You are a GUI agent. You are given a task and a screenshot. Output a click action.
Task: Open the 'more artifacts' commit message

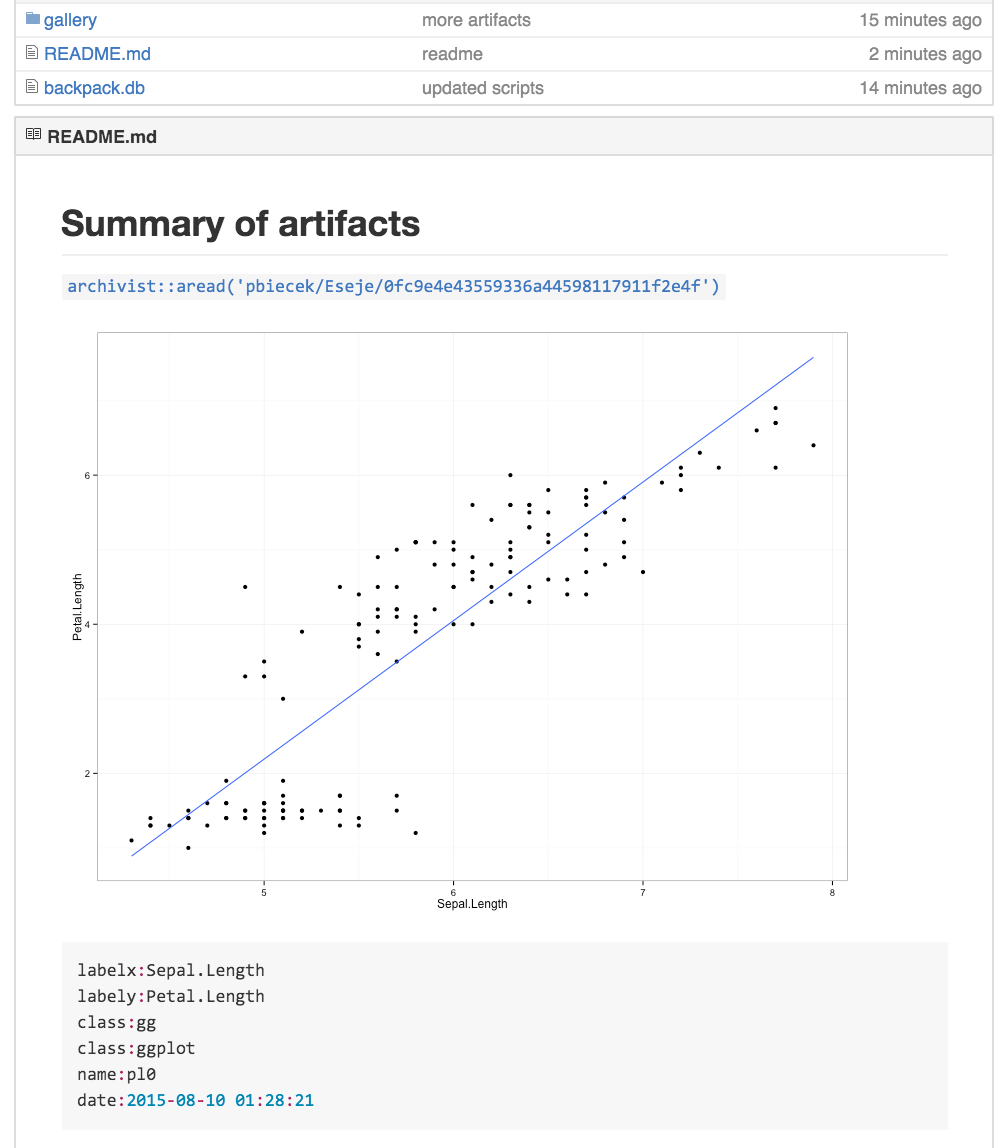click(476, 20)
